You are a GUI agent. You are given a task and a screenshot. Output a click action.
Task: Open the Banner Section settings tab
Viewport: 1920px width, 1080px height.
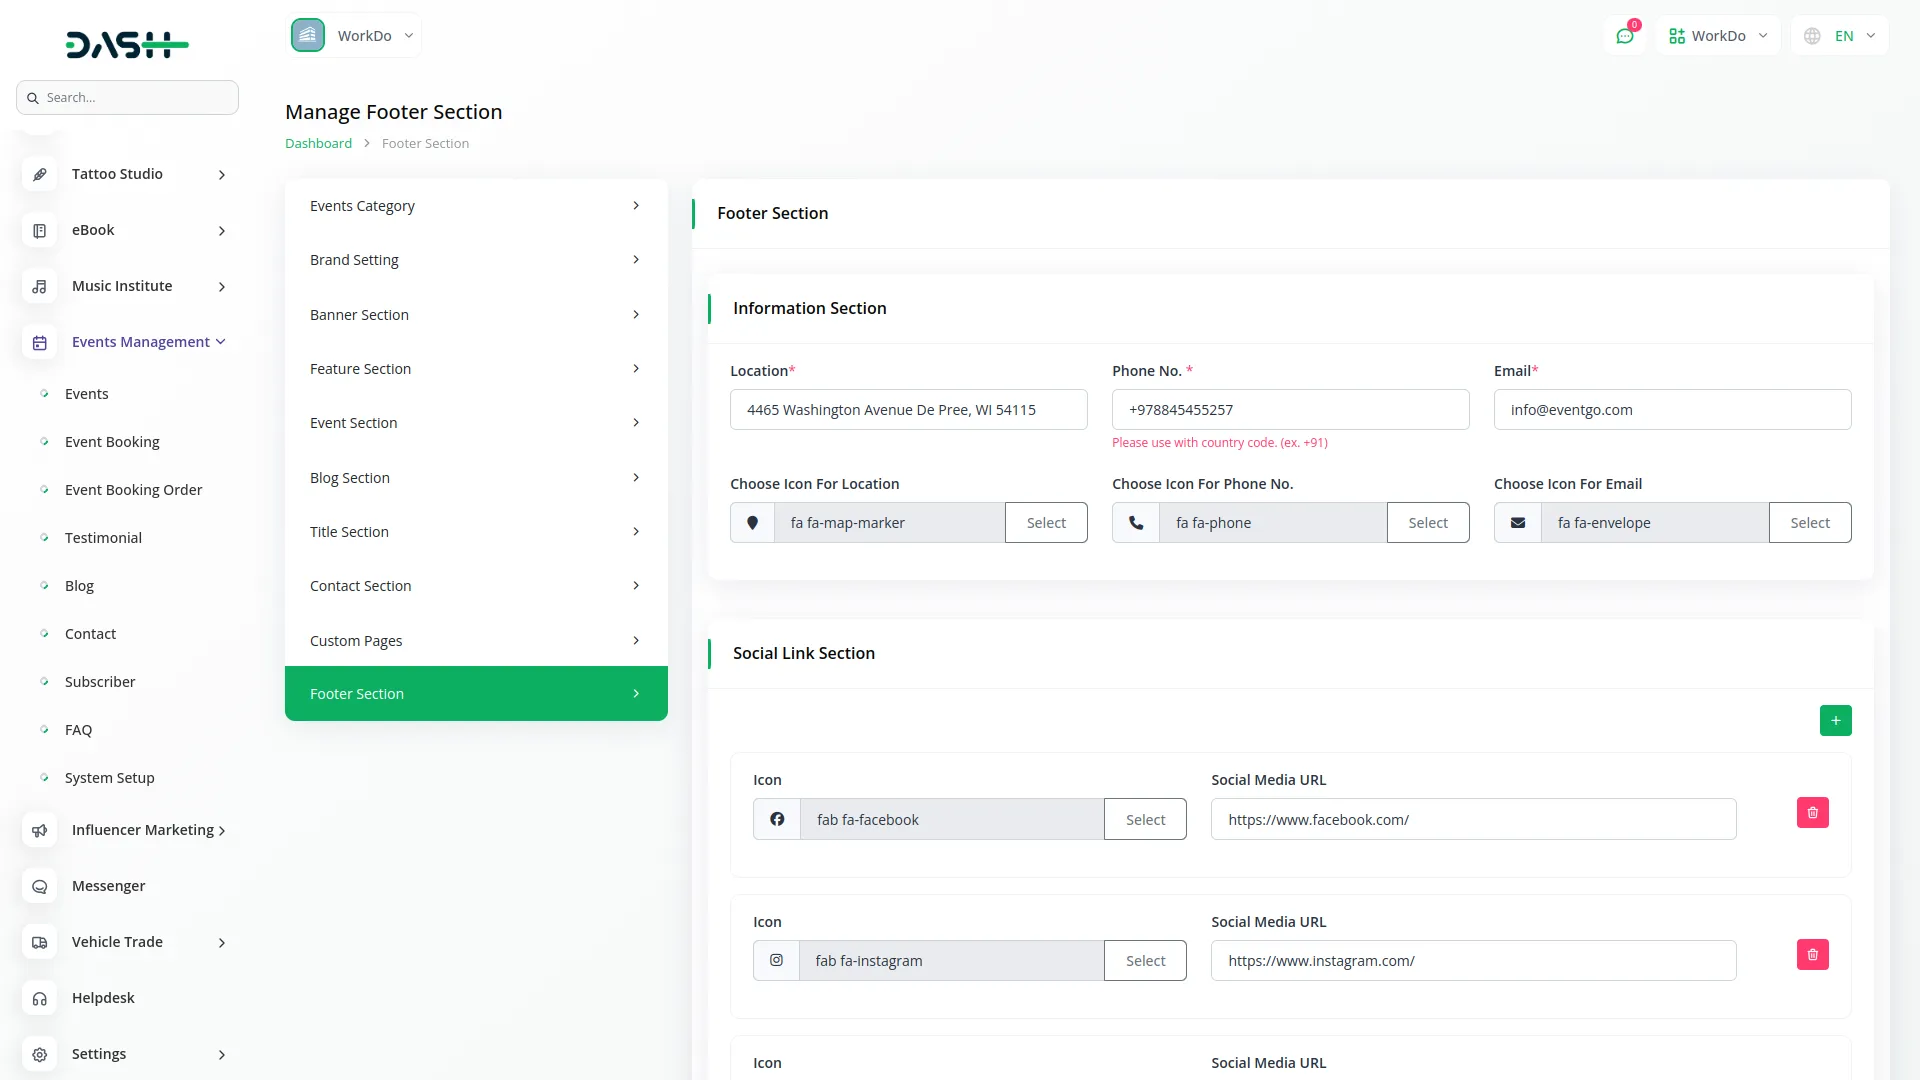click(475, 315)
